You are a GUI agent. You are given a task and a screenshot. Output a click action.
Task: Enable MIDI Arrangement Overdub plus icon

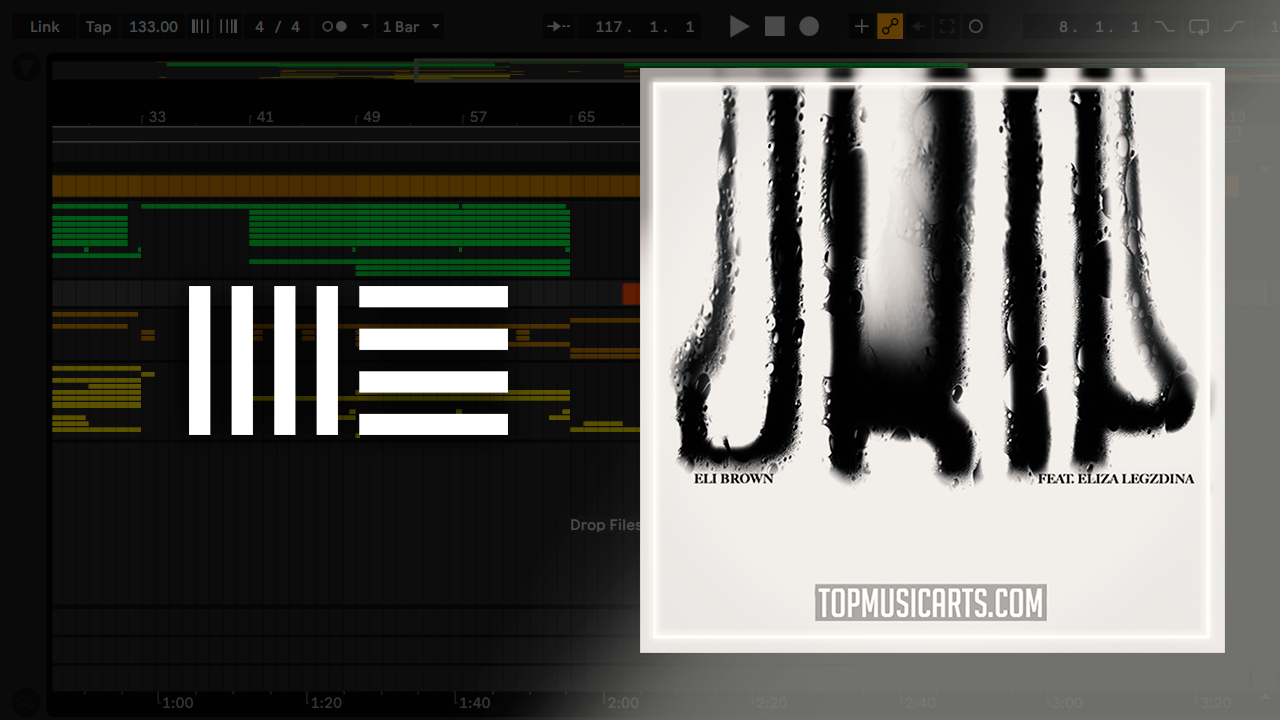[861, 27]
